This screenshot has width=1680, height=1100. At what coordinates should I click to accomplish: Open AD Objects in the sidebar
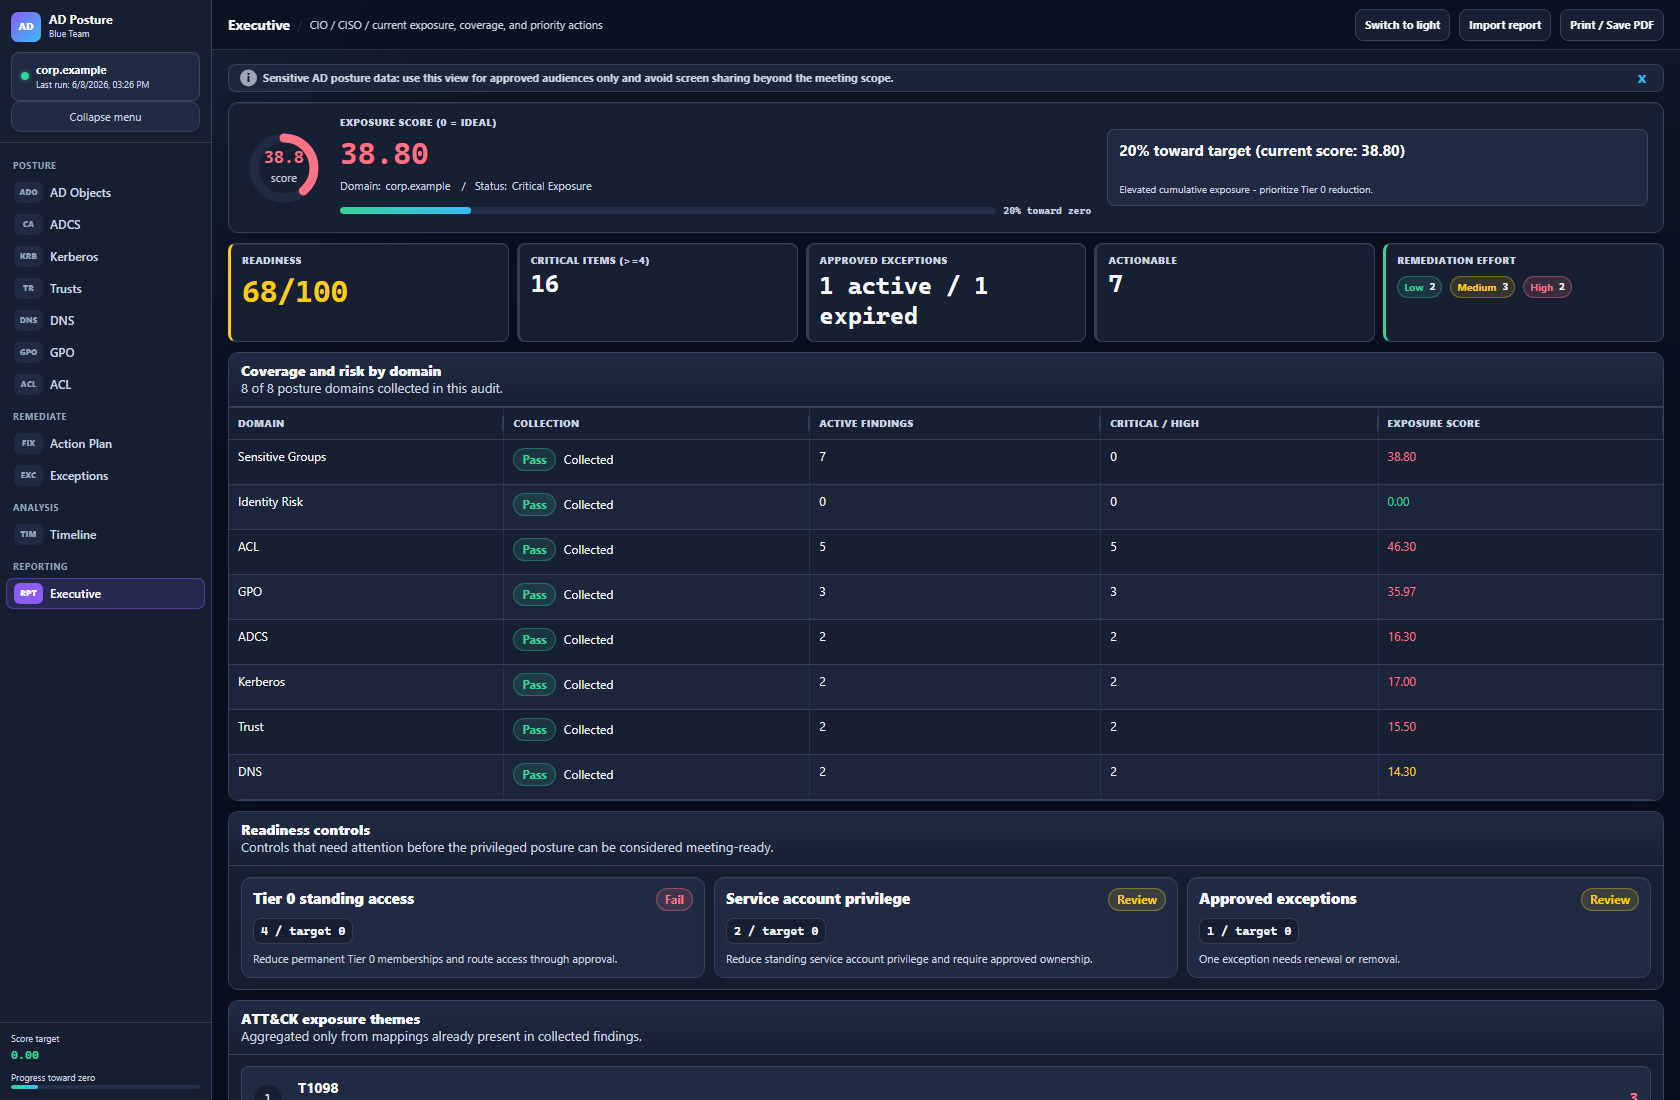105,193
